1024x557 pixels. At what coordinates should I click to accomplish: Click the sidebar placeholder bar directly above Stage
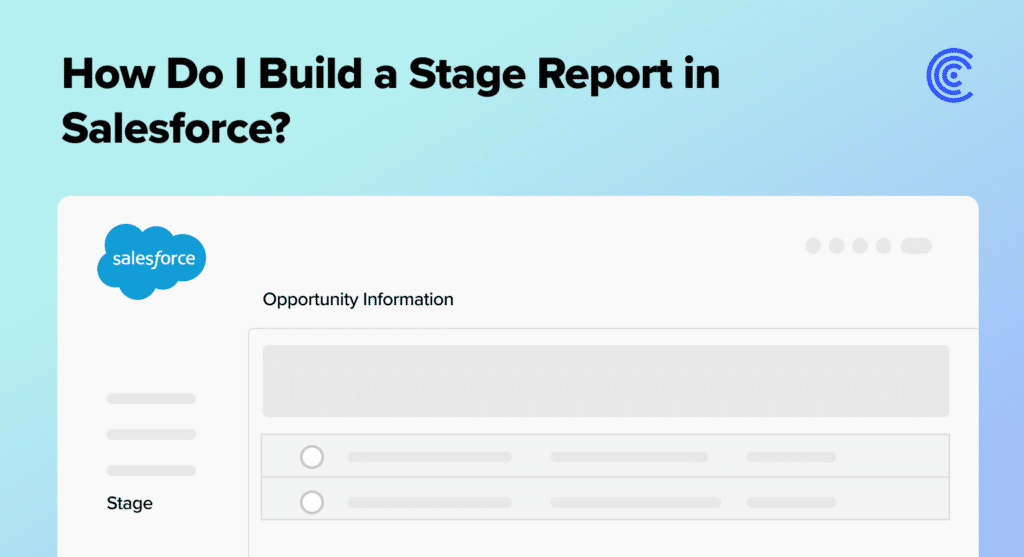(151, 470)
